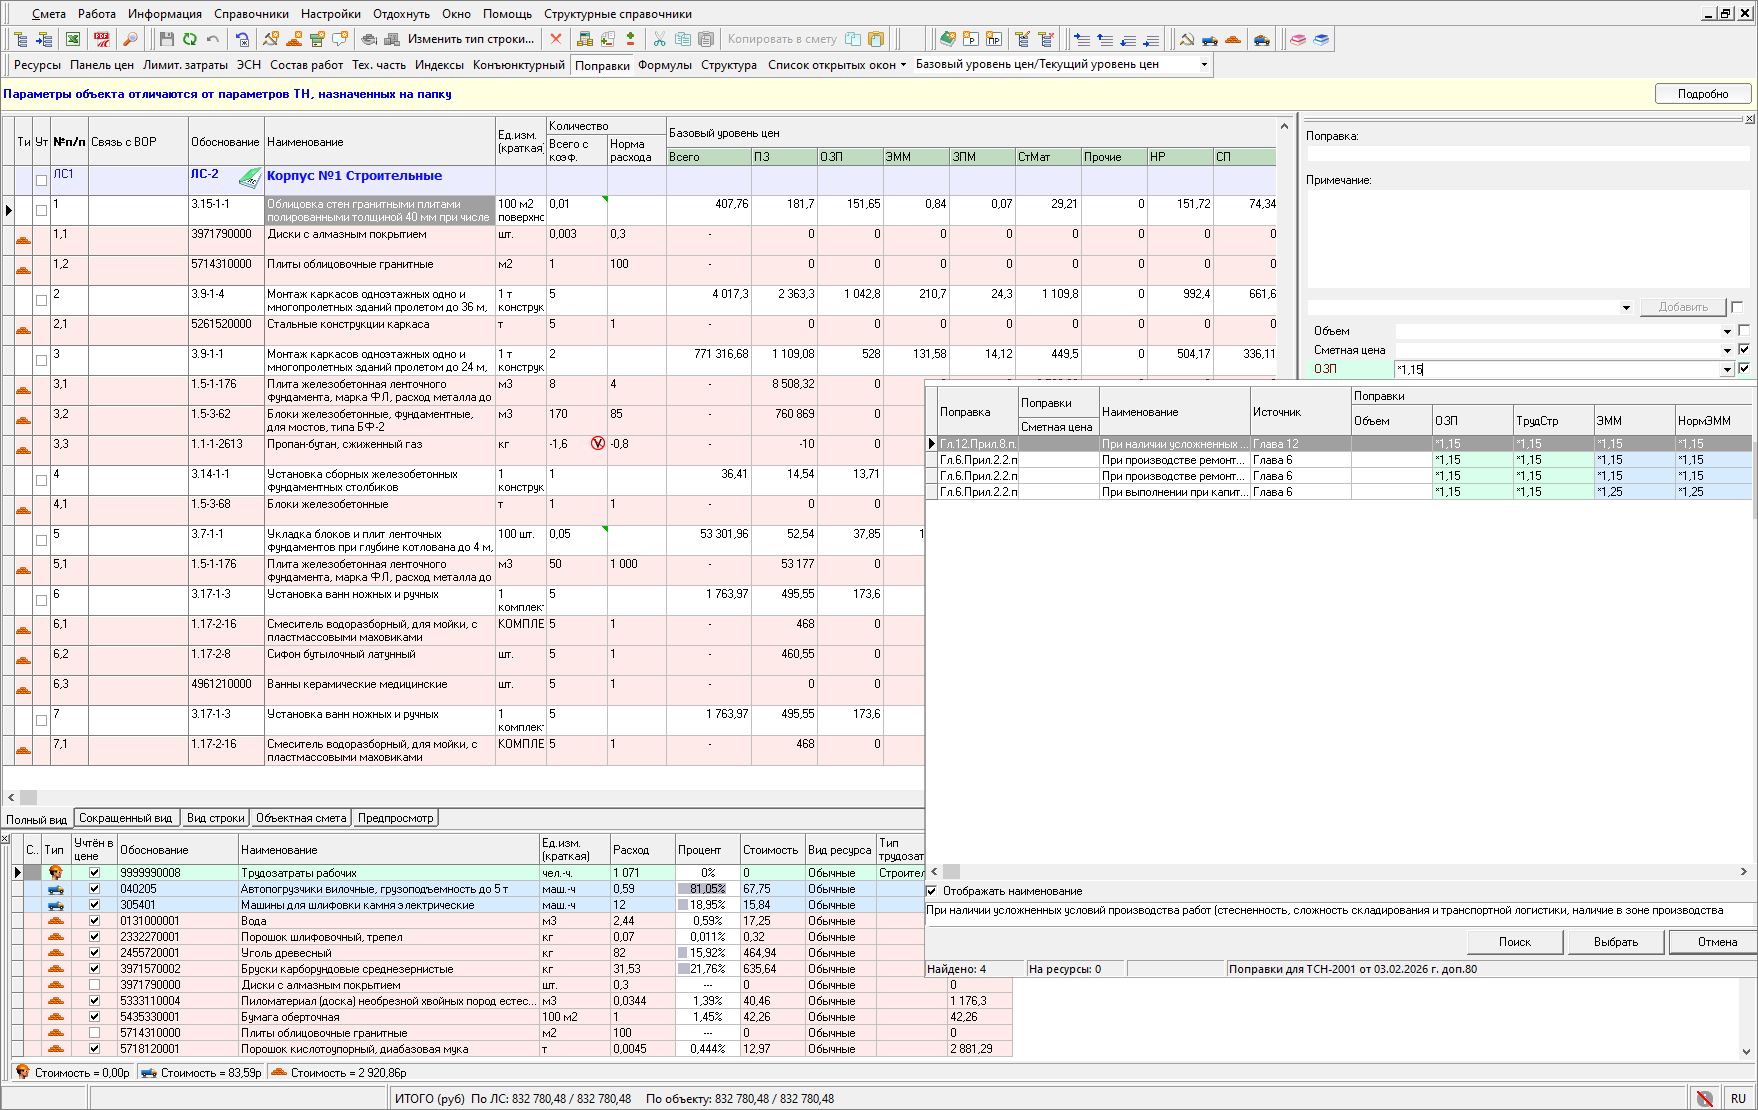Open the Справочники menu

251,14
